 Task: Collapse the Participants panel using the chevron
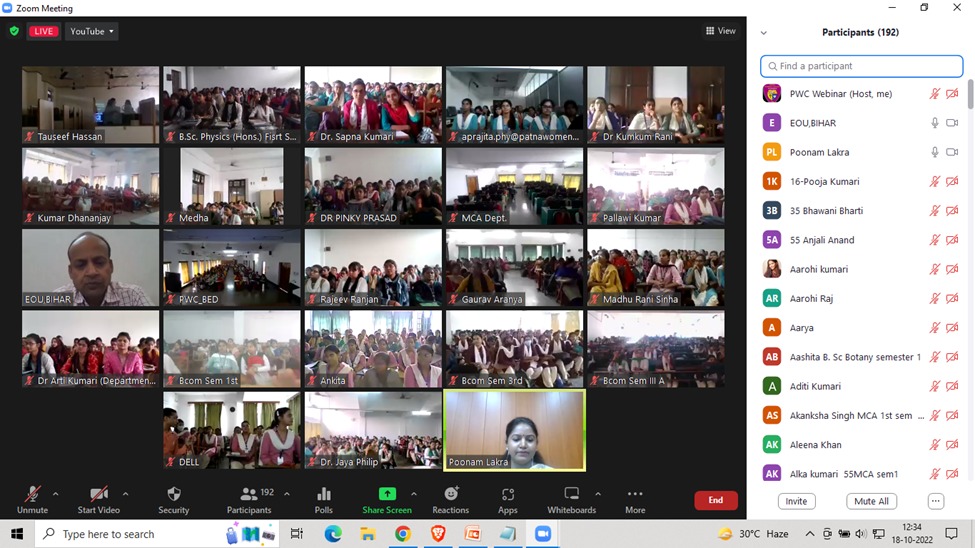(x=764, y=33)
